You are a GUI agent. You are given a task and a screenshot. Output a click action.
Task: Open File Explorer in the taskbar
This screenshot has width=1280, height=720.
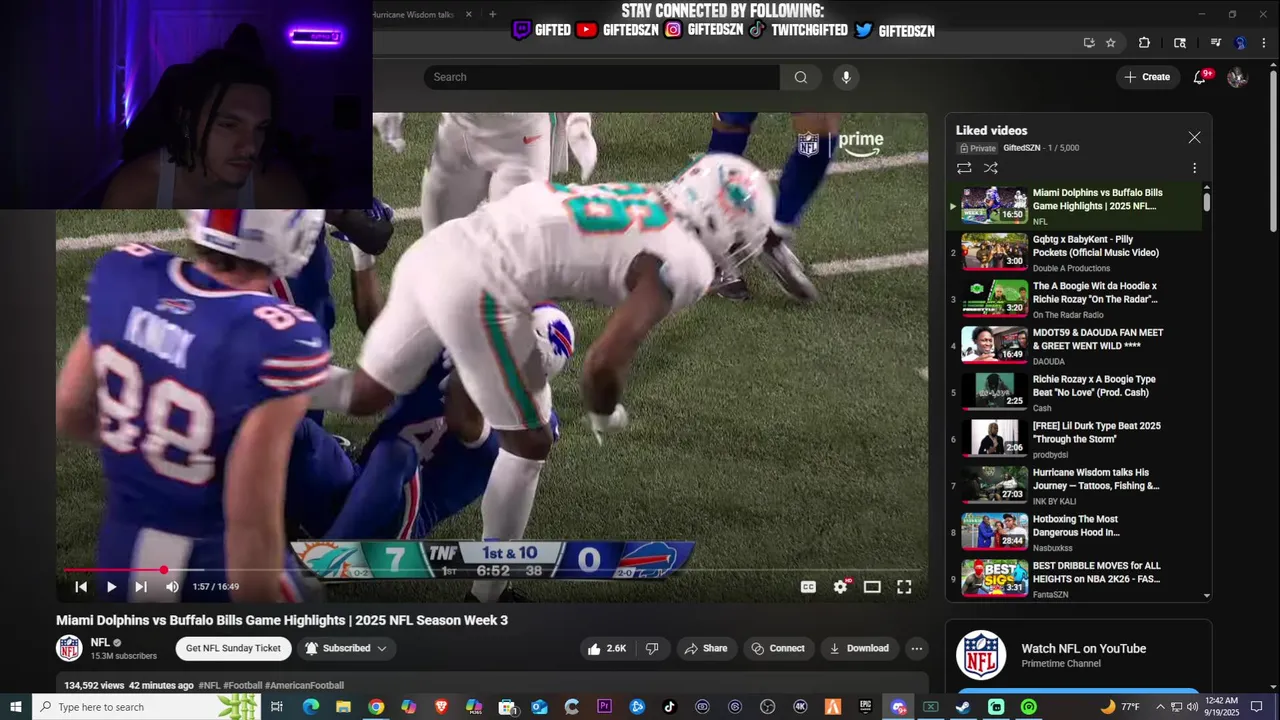(343, 707)
